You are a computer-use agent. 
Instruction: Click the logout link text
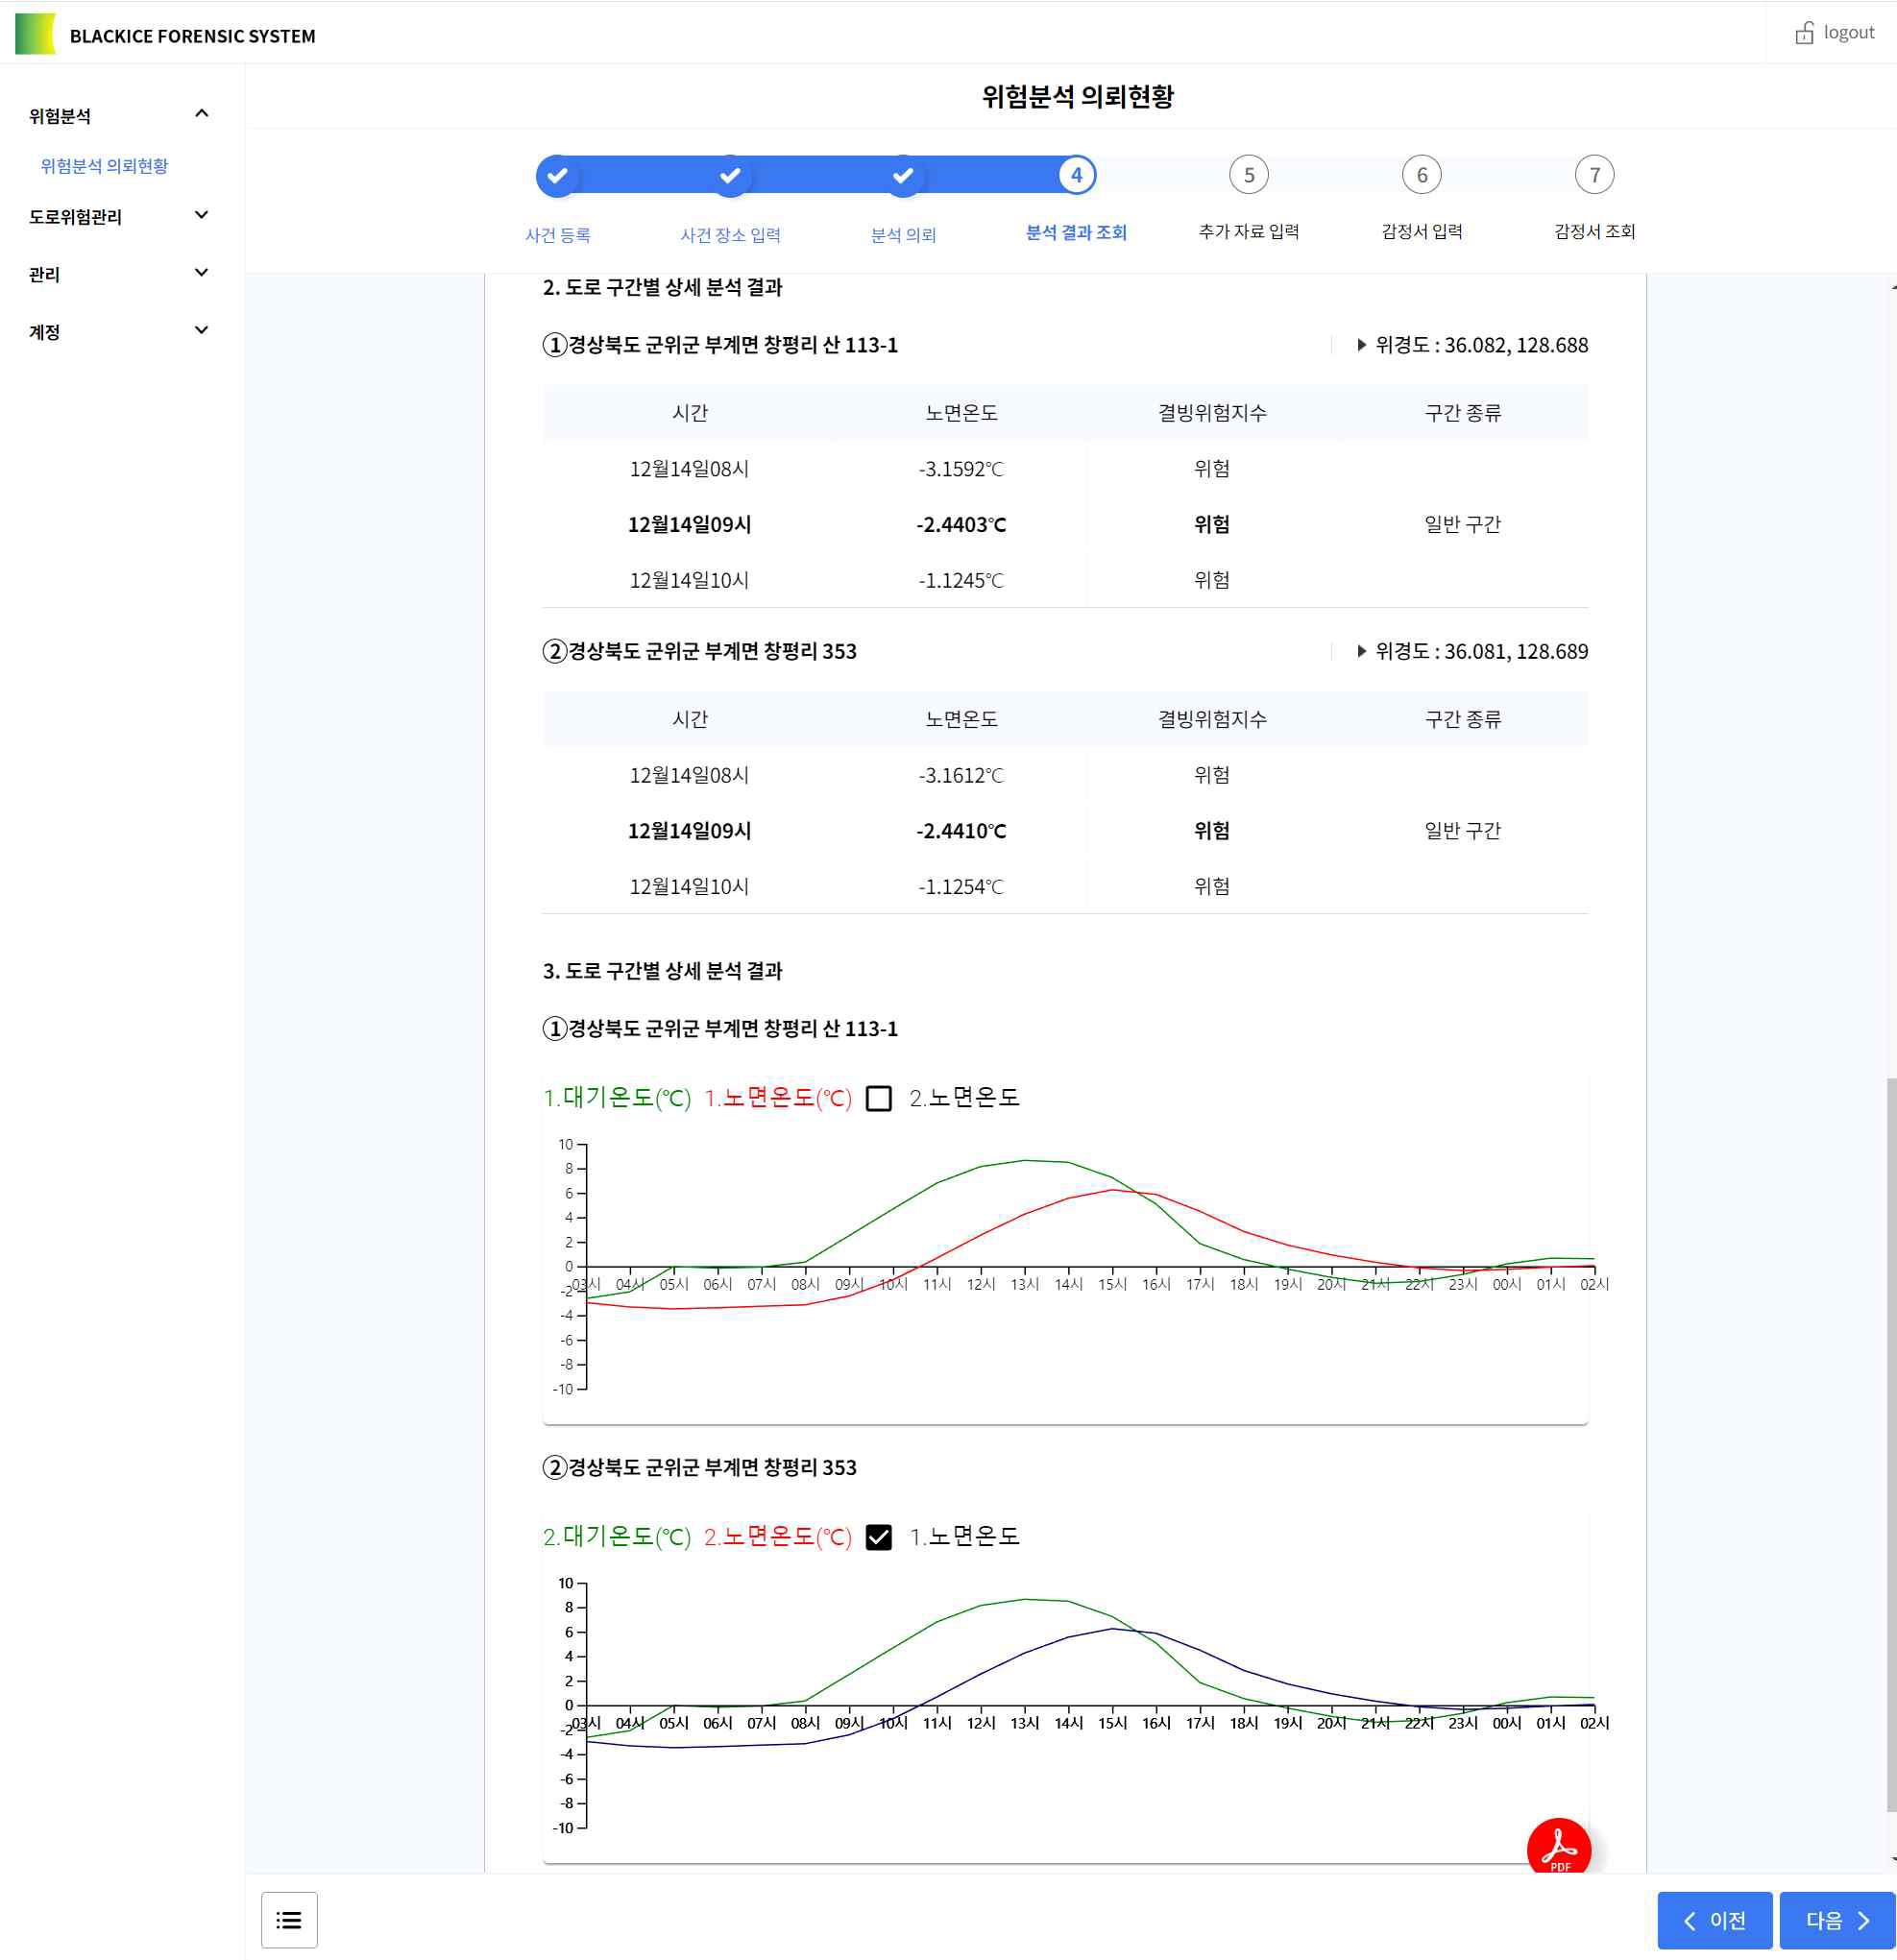click(x=1848, y=32)
